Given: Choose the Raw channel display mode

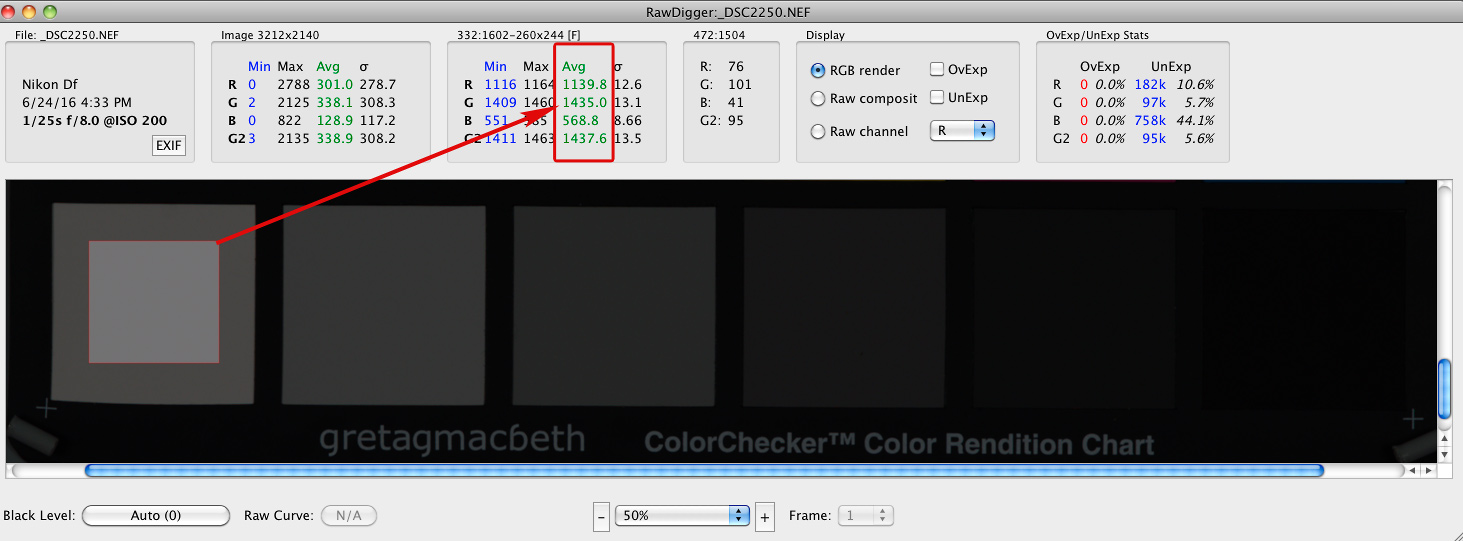Looking at the screenshot, I should [x=818, y=132].
